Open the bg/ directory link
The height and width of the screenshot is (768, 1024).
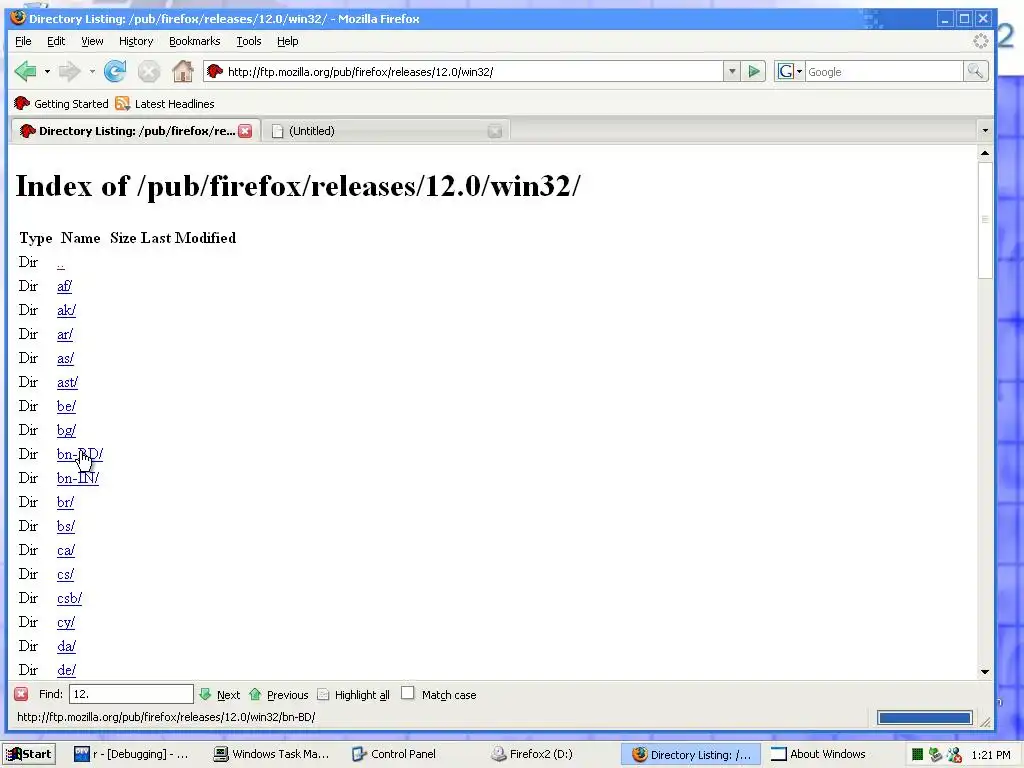(x=66, y=430)
